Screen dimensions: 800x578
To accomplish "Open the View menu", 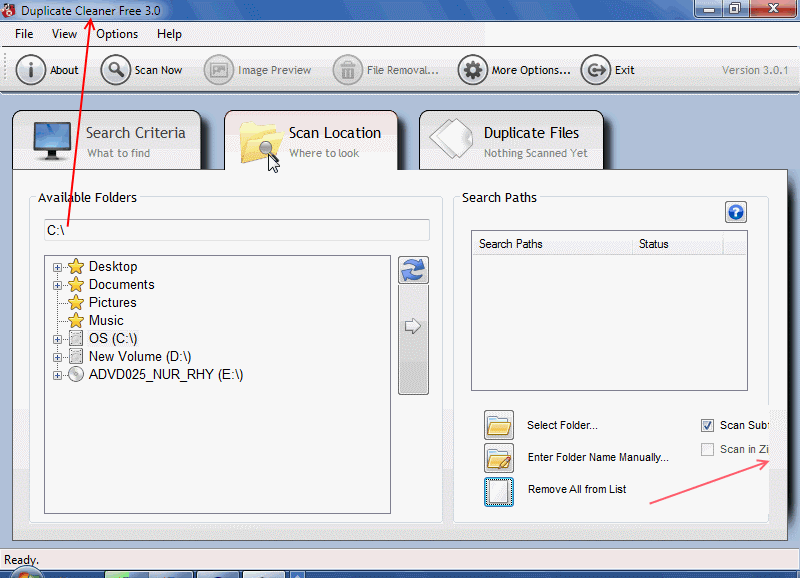I will pyautogui.click(x=64, y=34).
